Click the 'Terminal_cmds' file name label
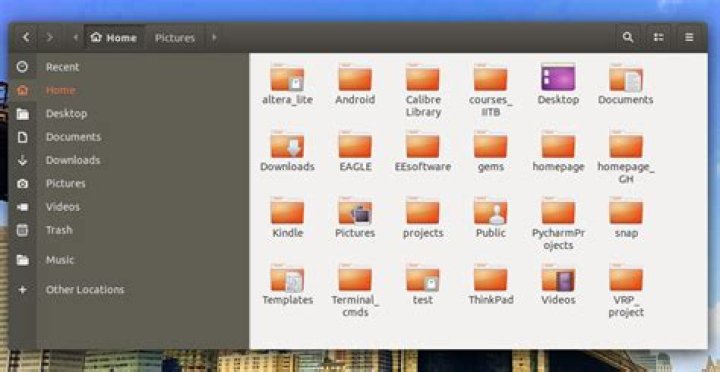The width and height of the screenshot is (720, 372). [x=356, y=306]
